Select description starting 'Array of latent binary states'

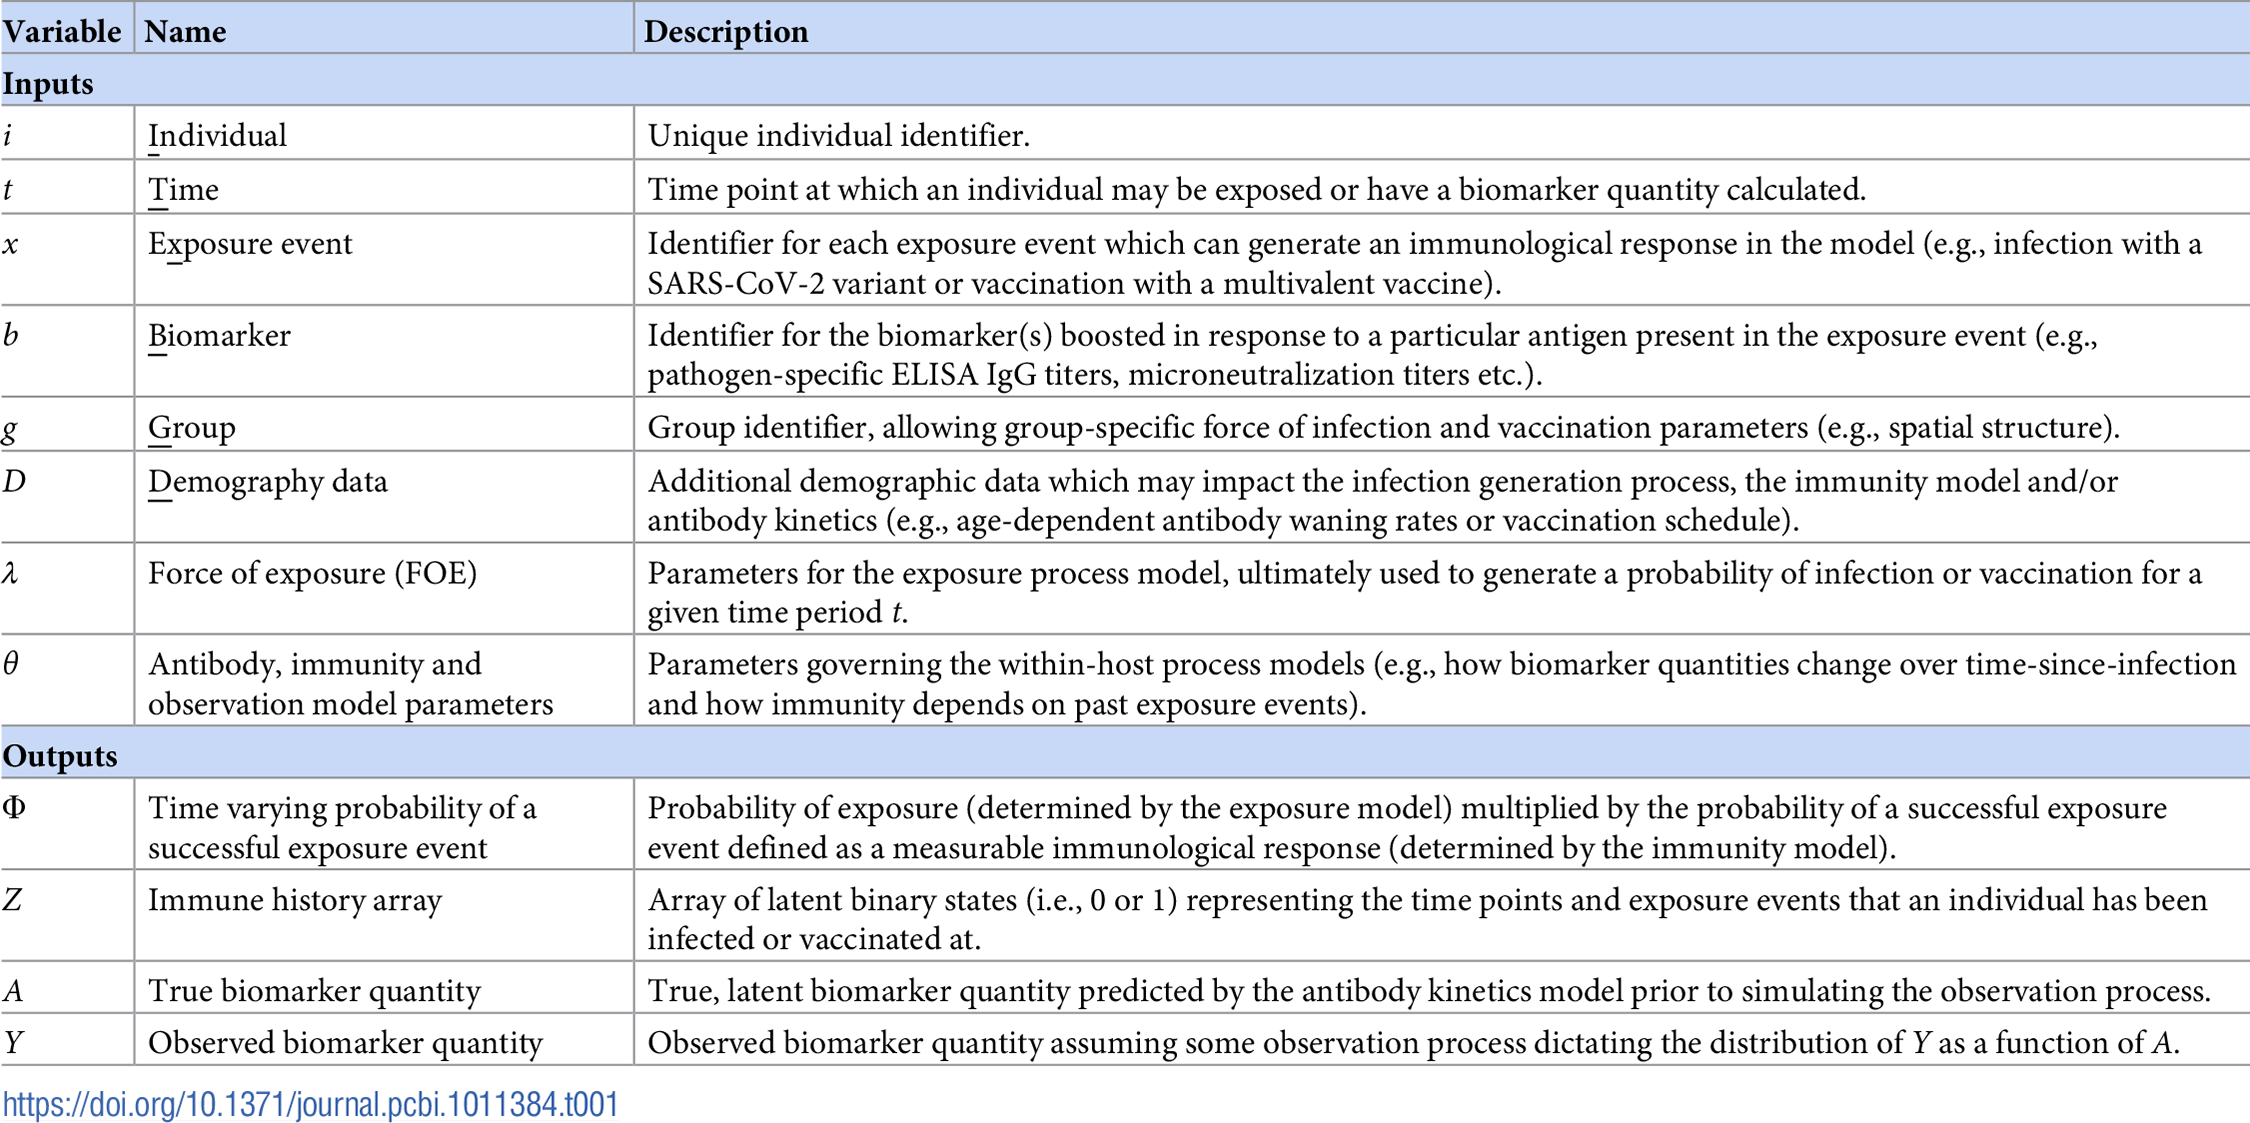1428,919
